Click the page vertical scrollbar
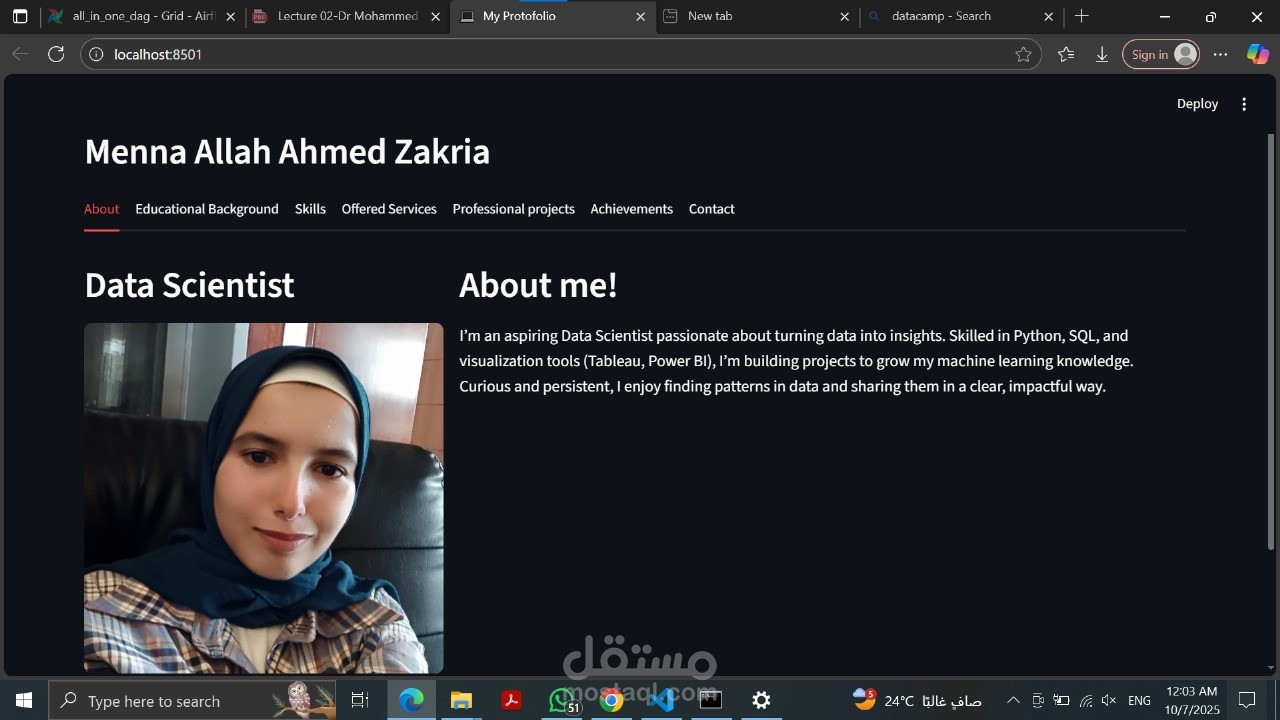The height and width of the screenshot is (720, 1280). (x=1271, y=340)
